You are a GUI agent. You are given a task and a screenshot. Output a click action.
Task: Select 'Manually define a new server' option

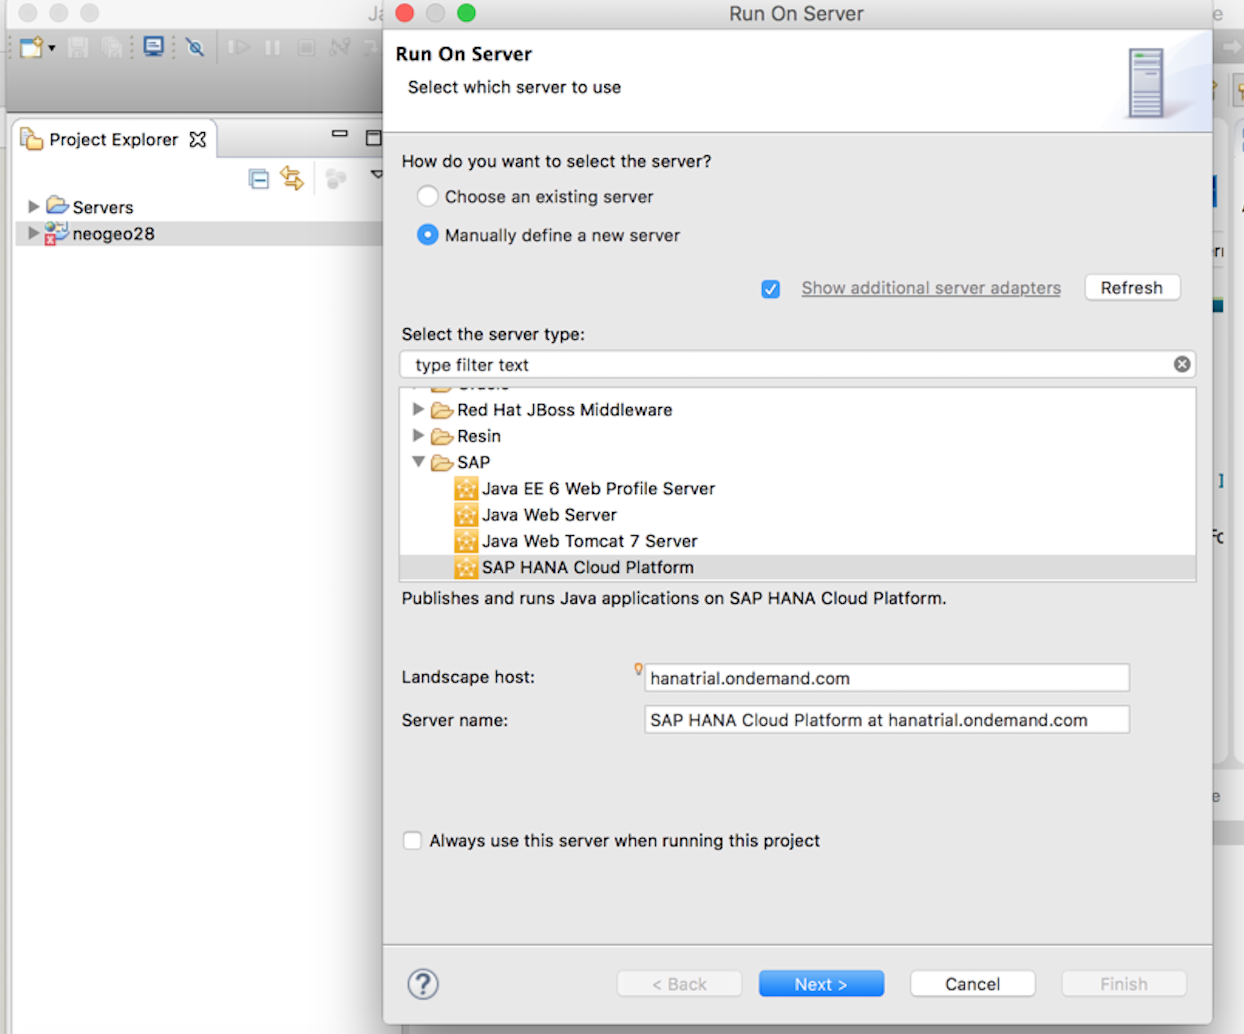click(428, 235)
